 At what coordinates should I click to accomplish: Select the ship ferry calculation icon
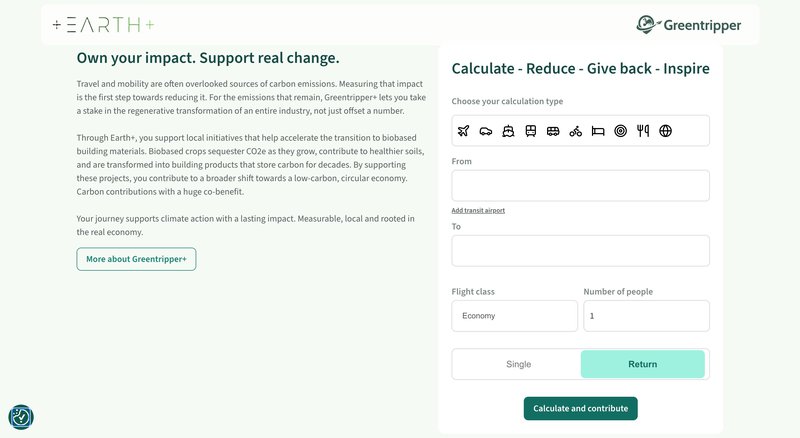point(508,131)
